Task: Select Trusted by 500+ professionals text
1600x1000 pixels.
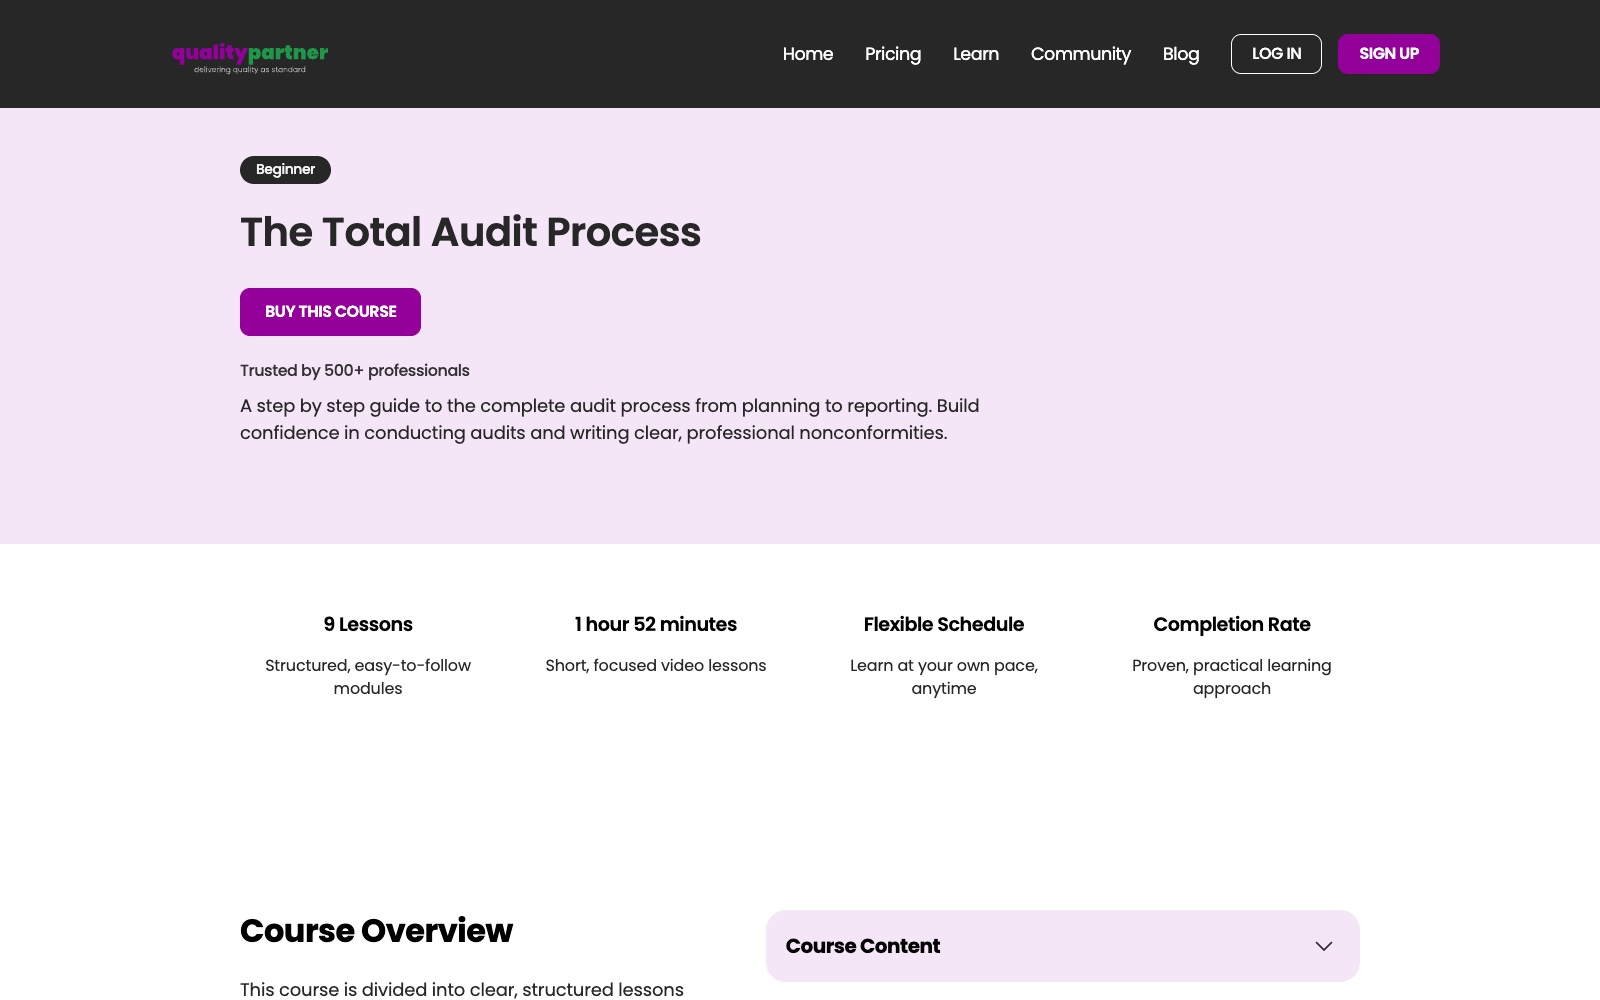Action: (354, 371)
